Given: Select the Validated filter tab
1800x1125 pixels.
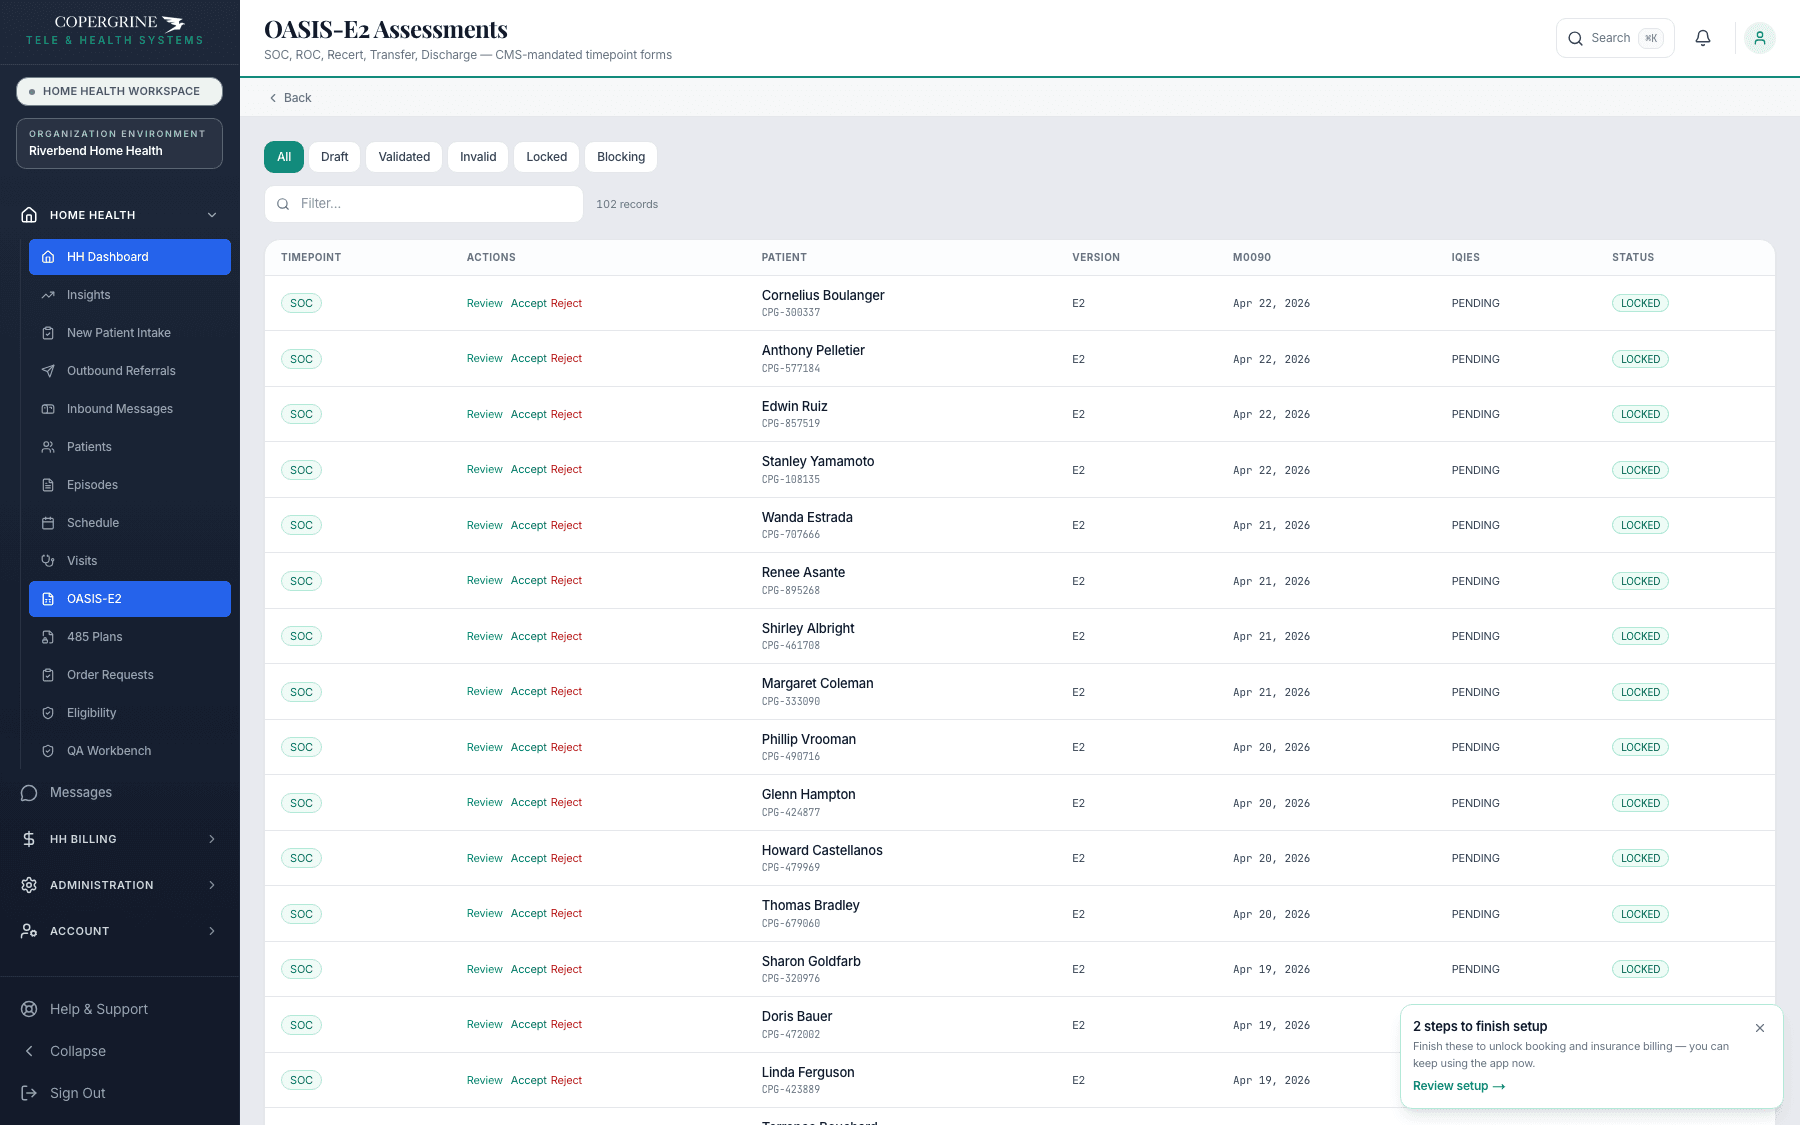Looking at the screenshot, I should (x=404, y=157).
